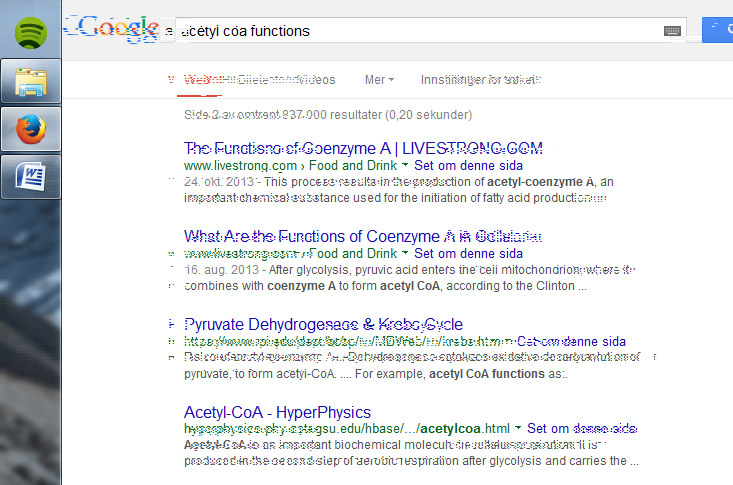The width and height of the screenshot is (733, 485).
Task: Open Microsoft Word from the taskbar
Action: (31, 177)
